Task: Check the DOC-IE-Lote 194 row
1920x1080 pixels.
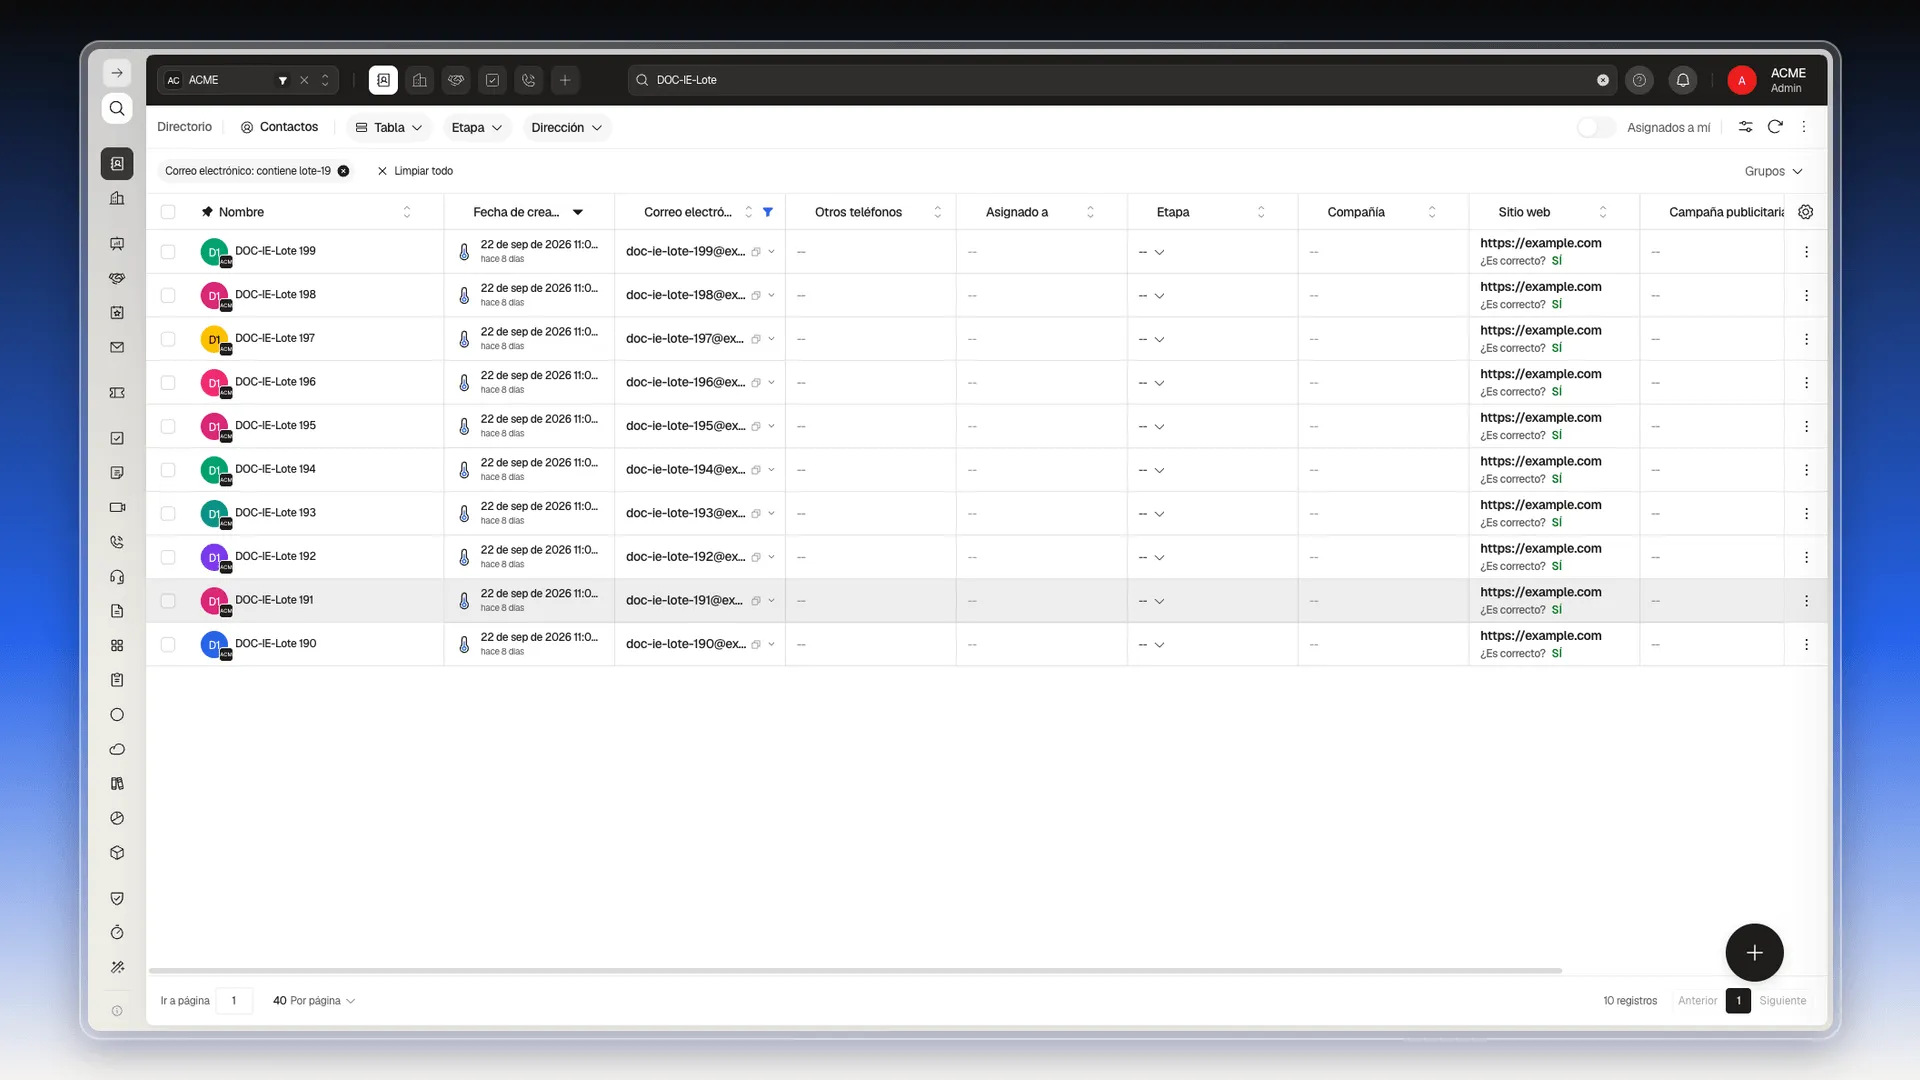Action: point(168,470)
